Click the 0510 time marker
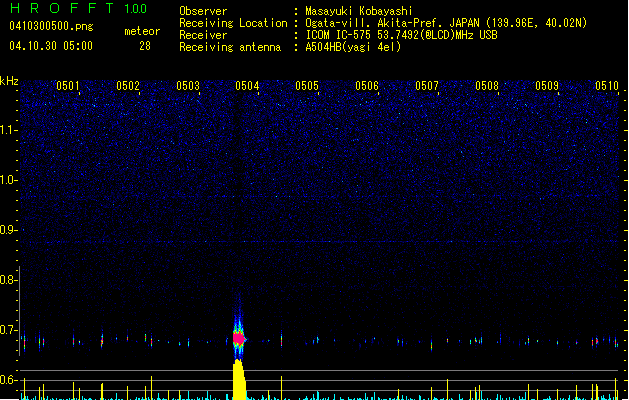The width and height of the screenshot is (629, 400). [x=607, y=86]
